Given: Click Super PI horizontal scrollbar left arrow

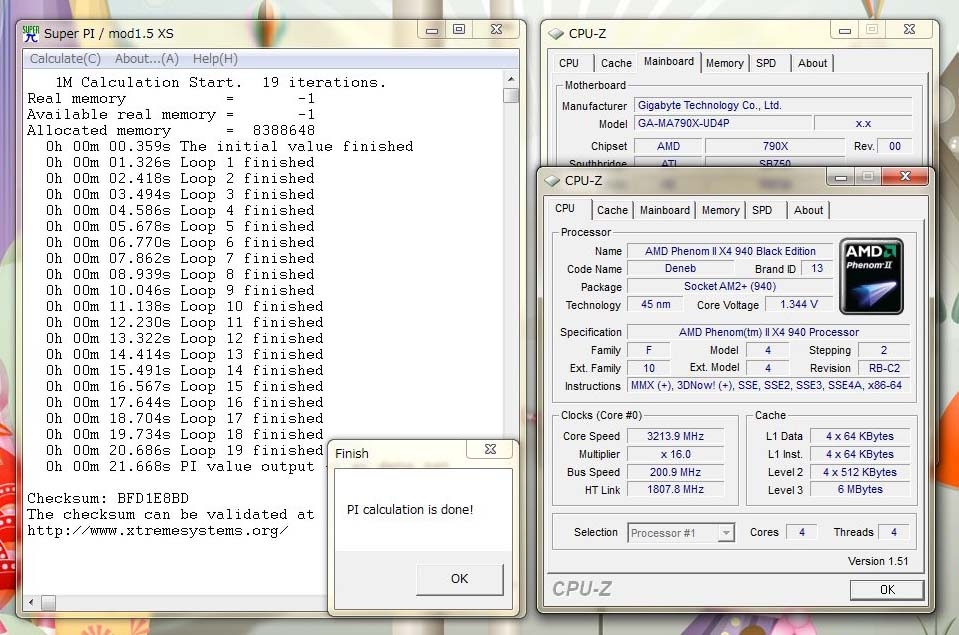Looking at the screenshot, I should tap(32, 602).
